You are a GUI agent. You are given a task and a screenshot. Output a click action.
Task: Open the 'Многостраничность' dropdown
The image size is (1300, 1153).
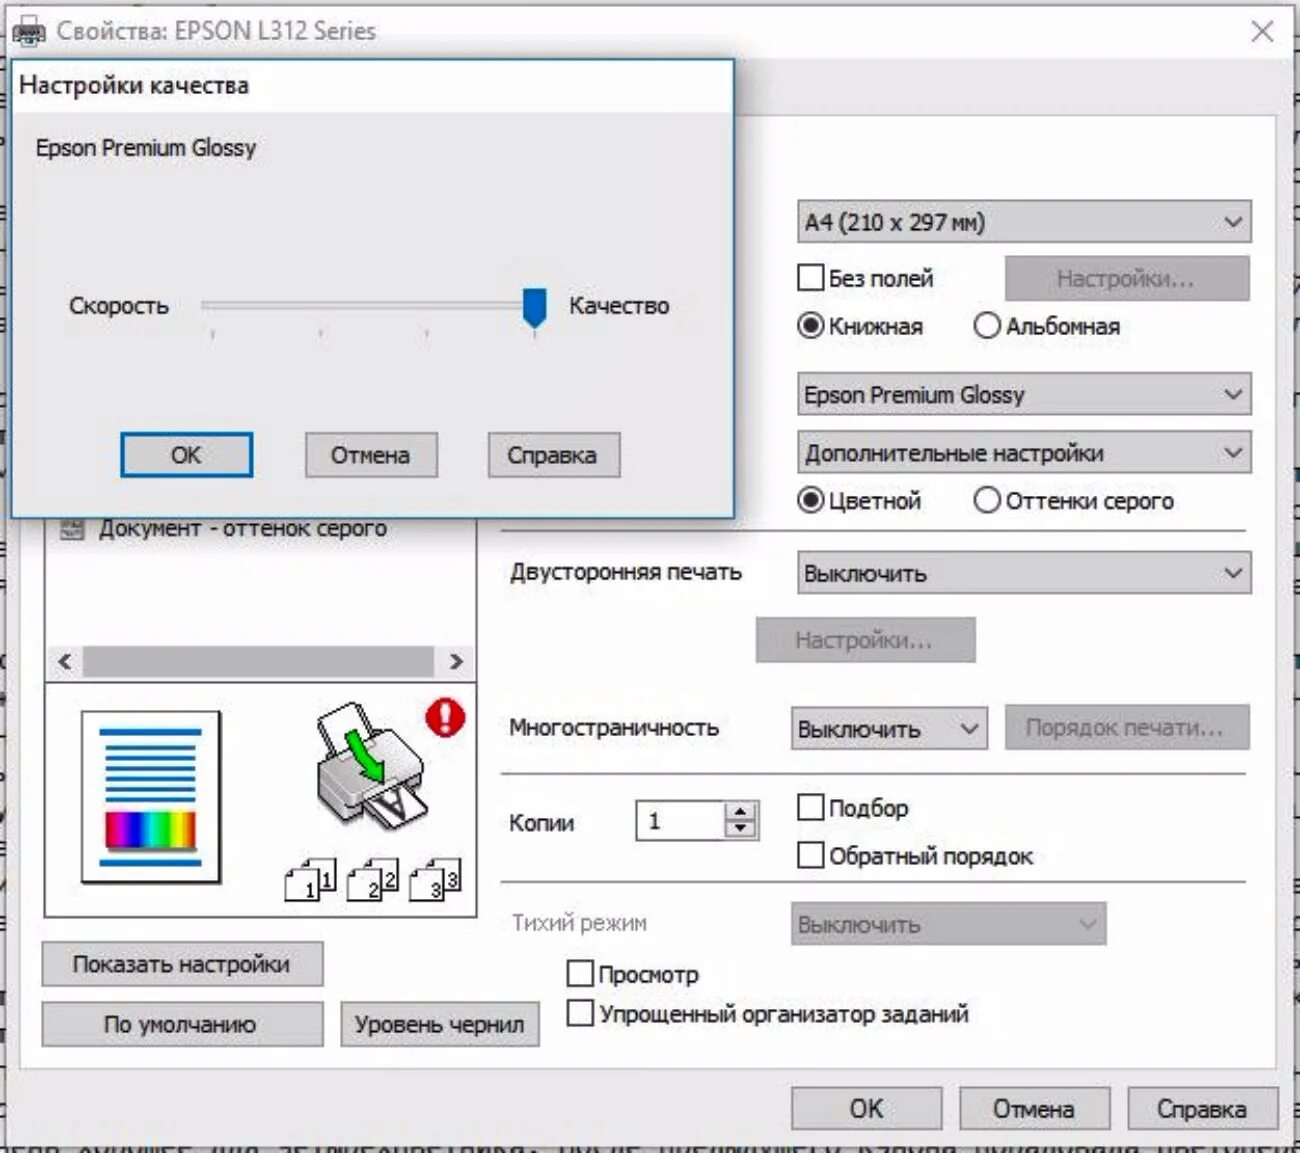coord(889,729)
